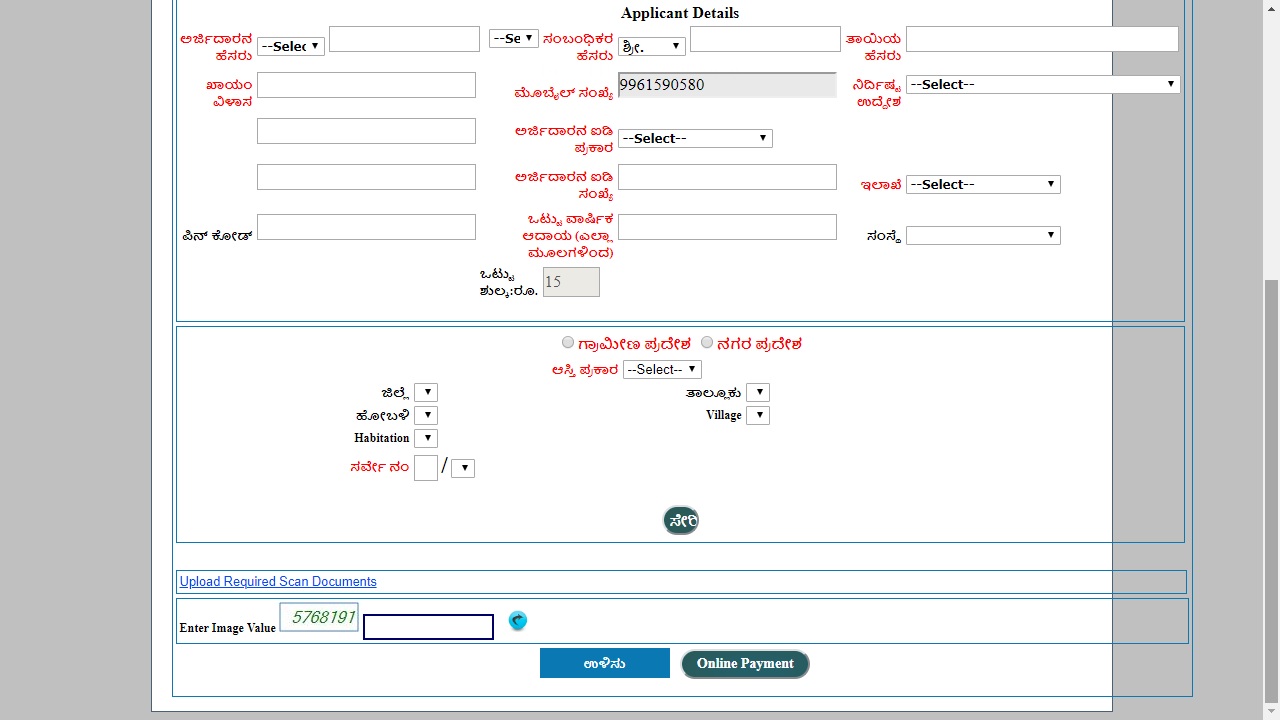The width and height of the screenshot is (1280, 720).
Task: Expand the Habitation dropdown
Action: (426, 438)
